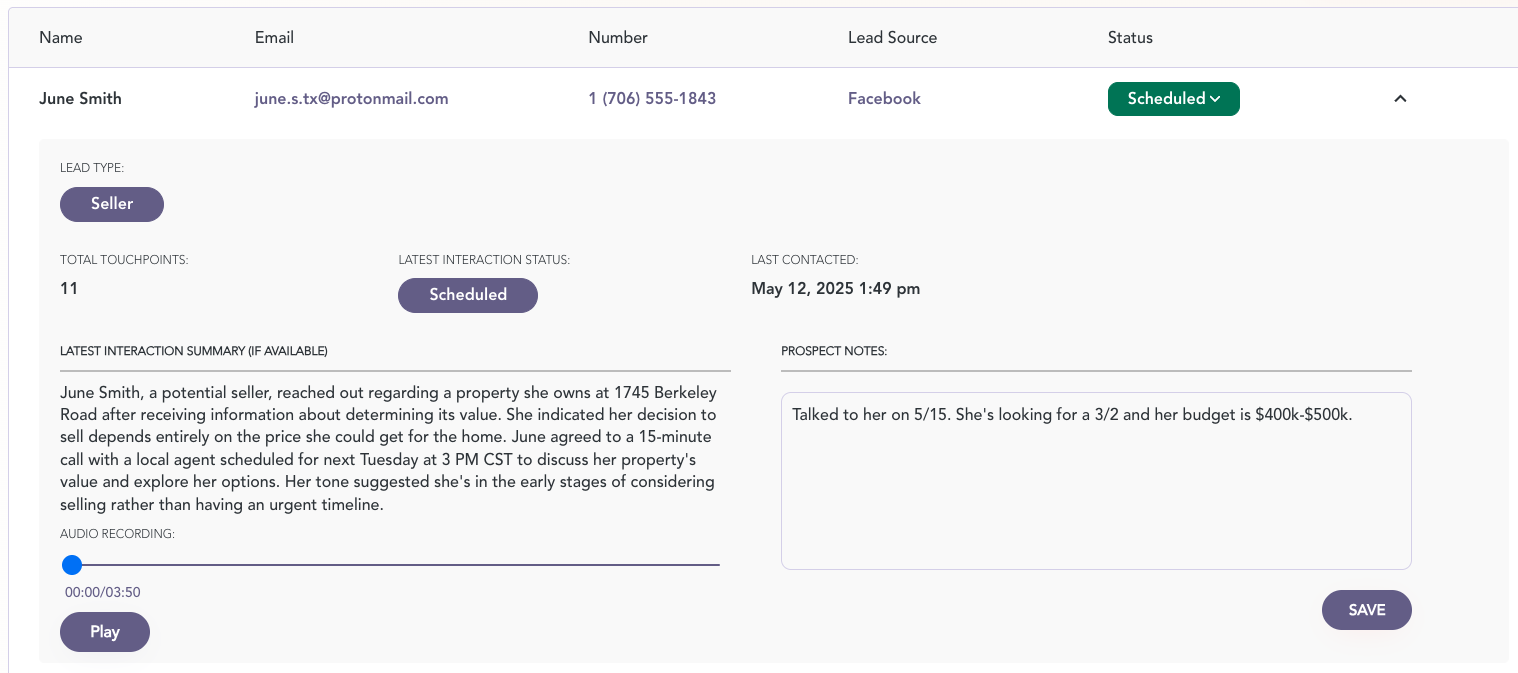1518x673 pixels.
Task: Select the Facebook lead source
Action: point(884,99)
